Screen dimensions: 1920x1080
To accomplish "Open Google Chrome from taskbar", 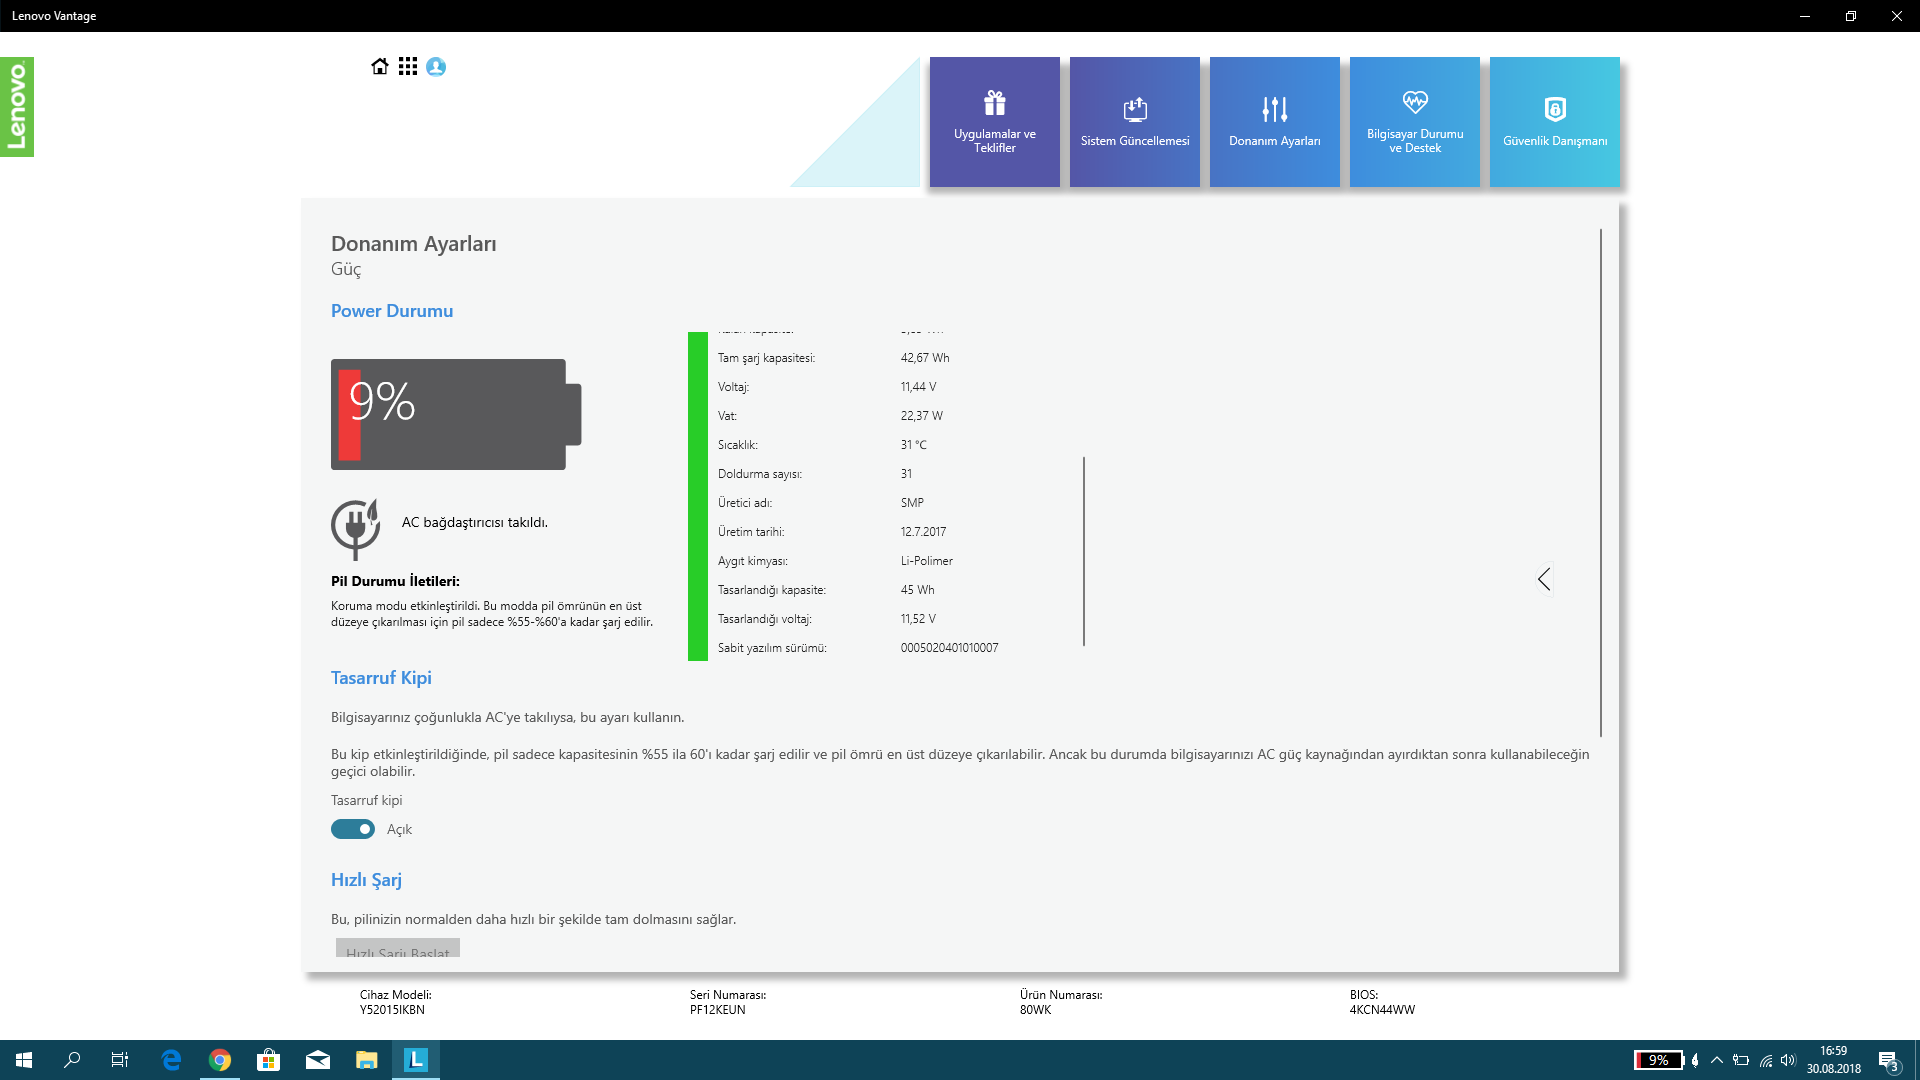I will (x=220, y=1060).
